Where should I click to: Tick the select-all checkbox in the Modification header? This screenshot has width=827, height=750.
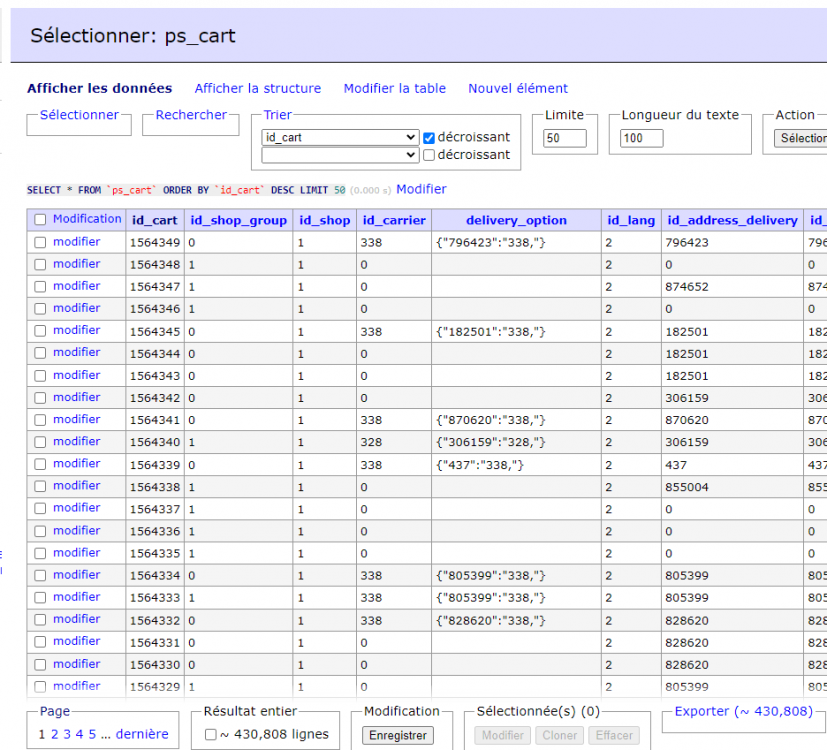(40, 220)
